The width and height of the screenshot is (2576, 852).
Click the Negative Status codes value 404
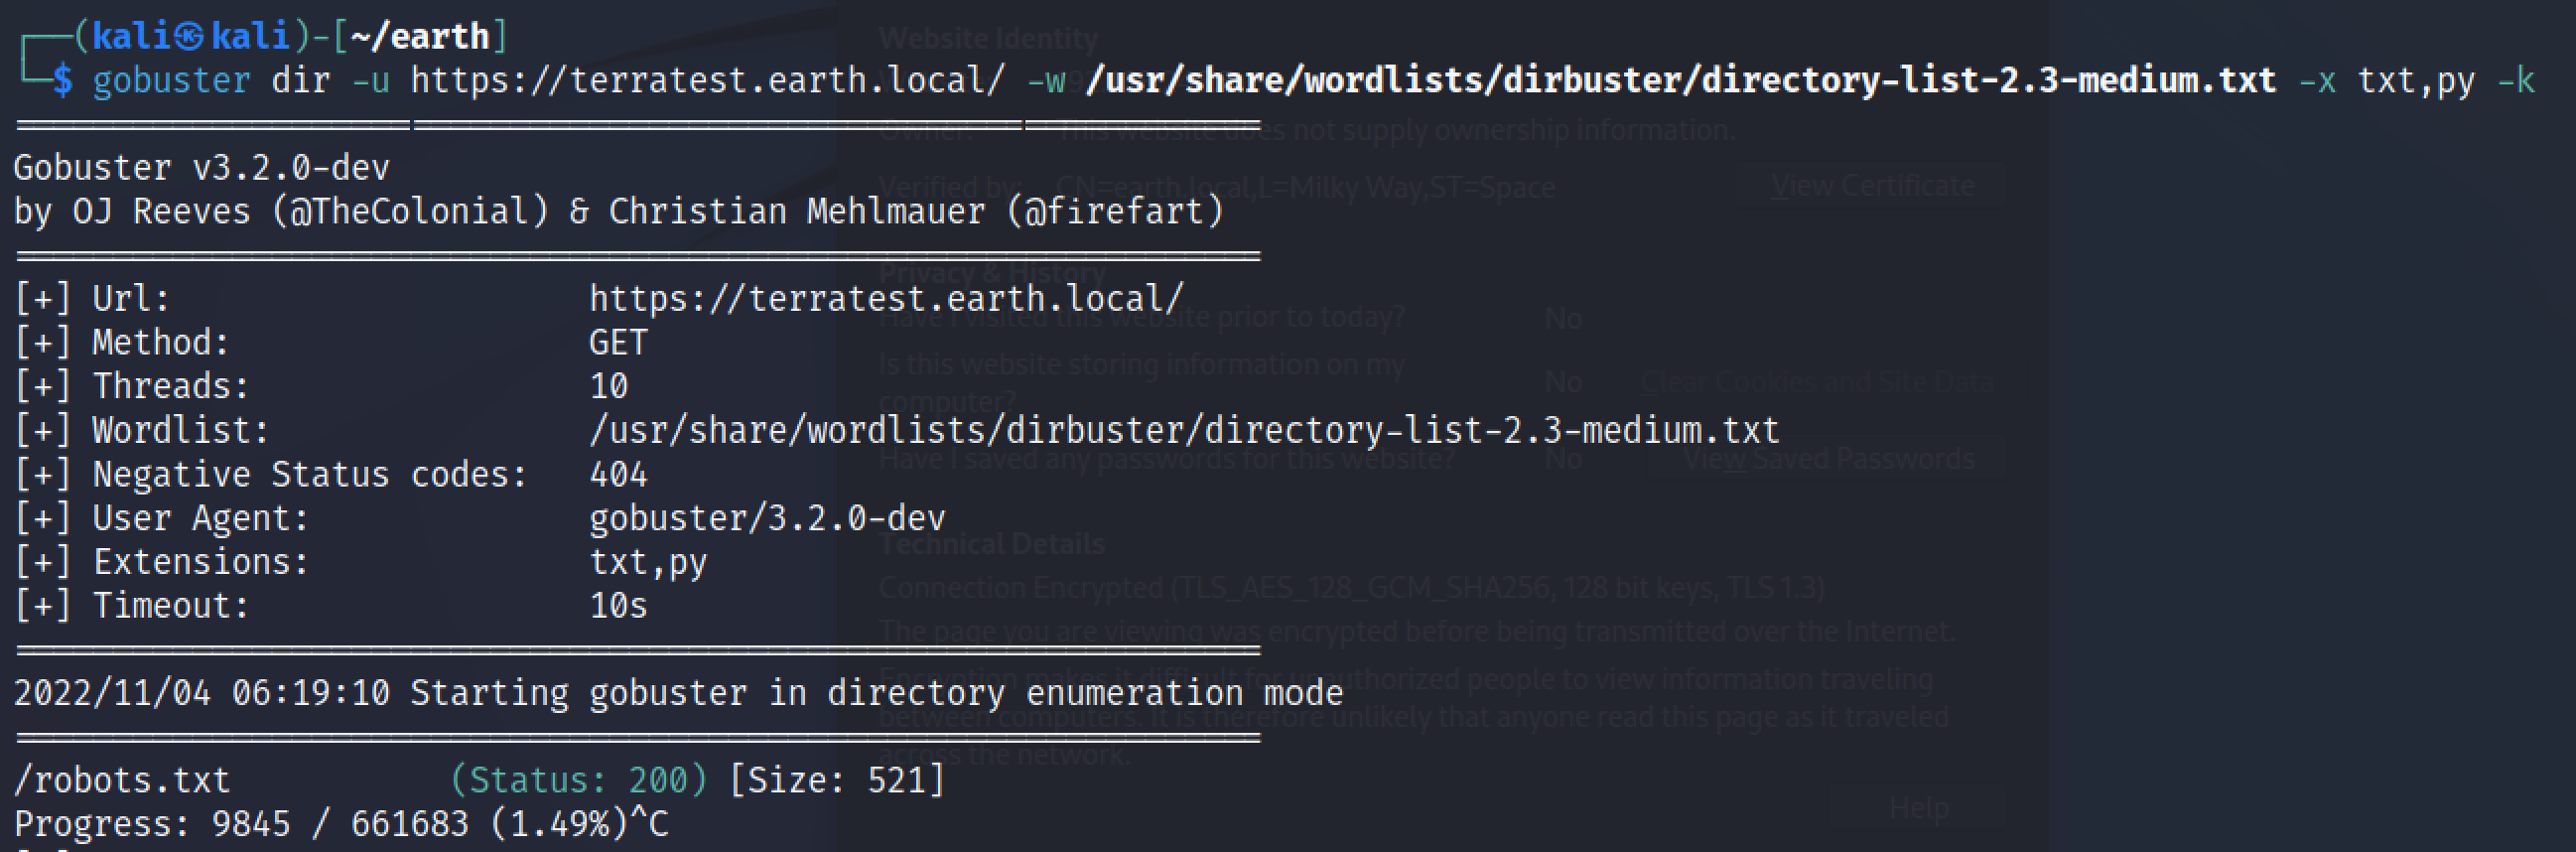[x=618, y=474]
